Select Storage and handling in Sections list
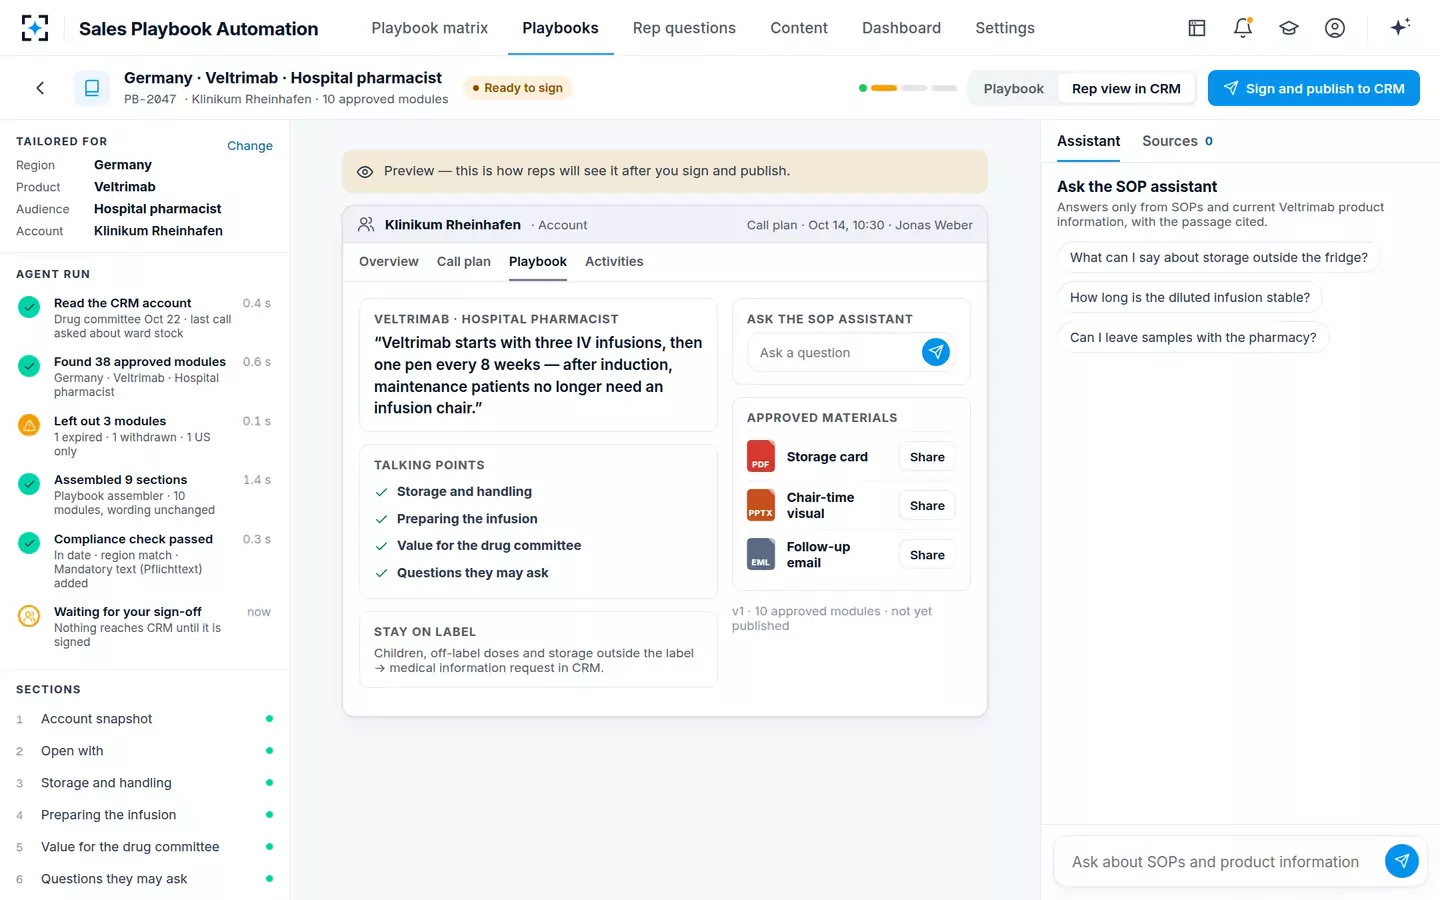Viewport: 1440px width, 900px height. [x=145, y=783]
